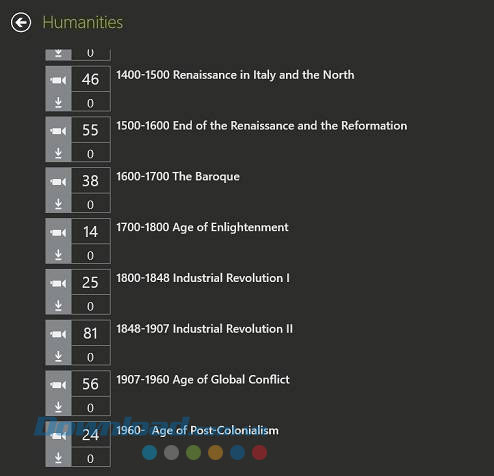494x476 pixels.
Task: Click download icon for 1400-1500 Renaissance
Action: (58, 103)
